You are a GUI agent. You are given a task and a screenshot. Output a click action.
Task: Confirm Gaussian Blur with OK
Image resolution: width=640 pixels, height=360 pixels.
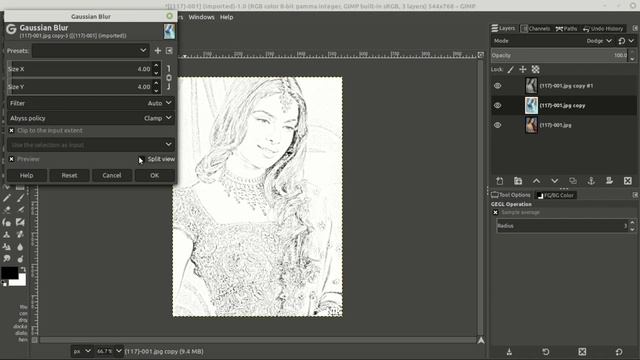pos(154,175)
